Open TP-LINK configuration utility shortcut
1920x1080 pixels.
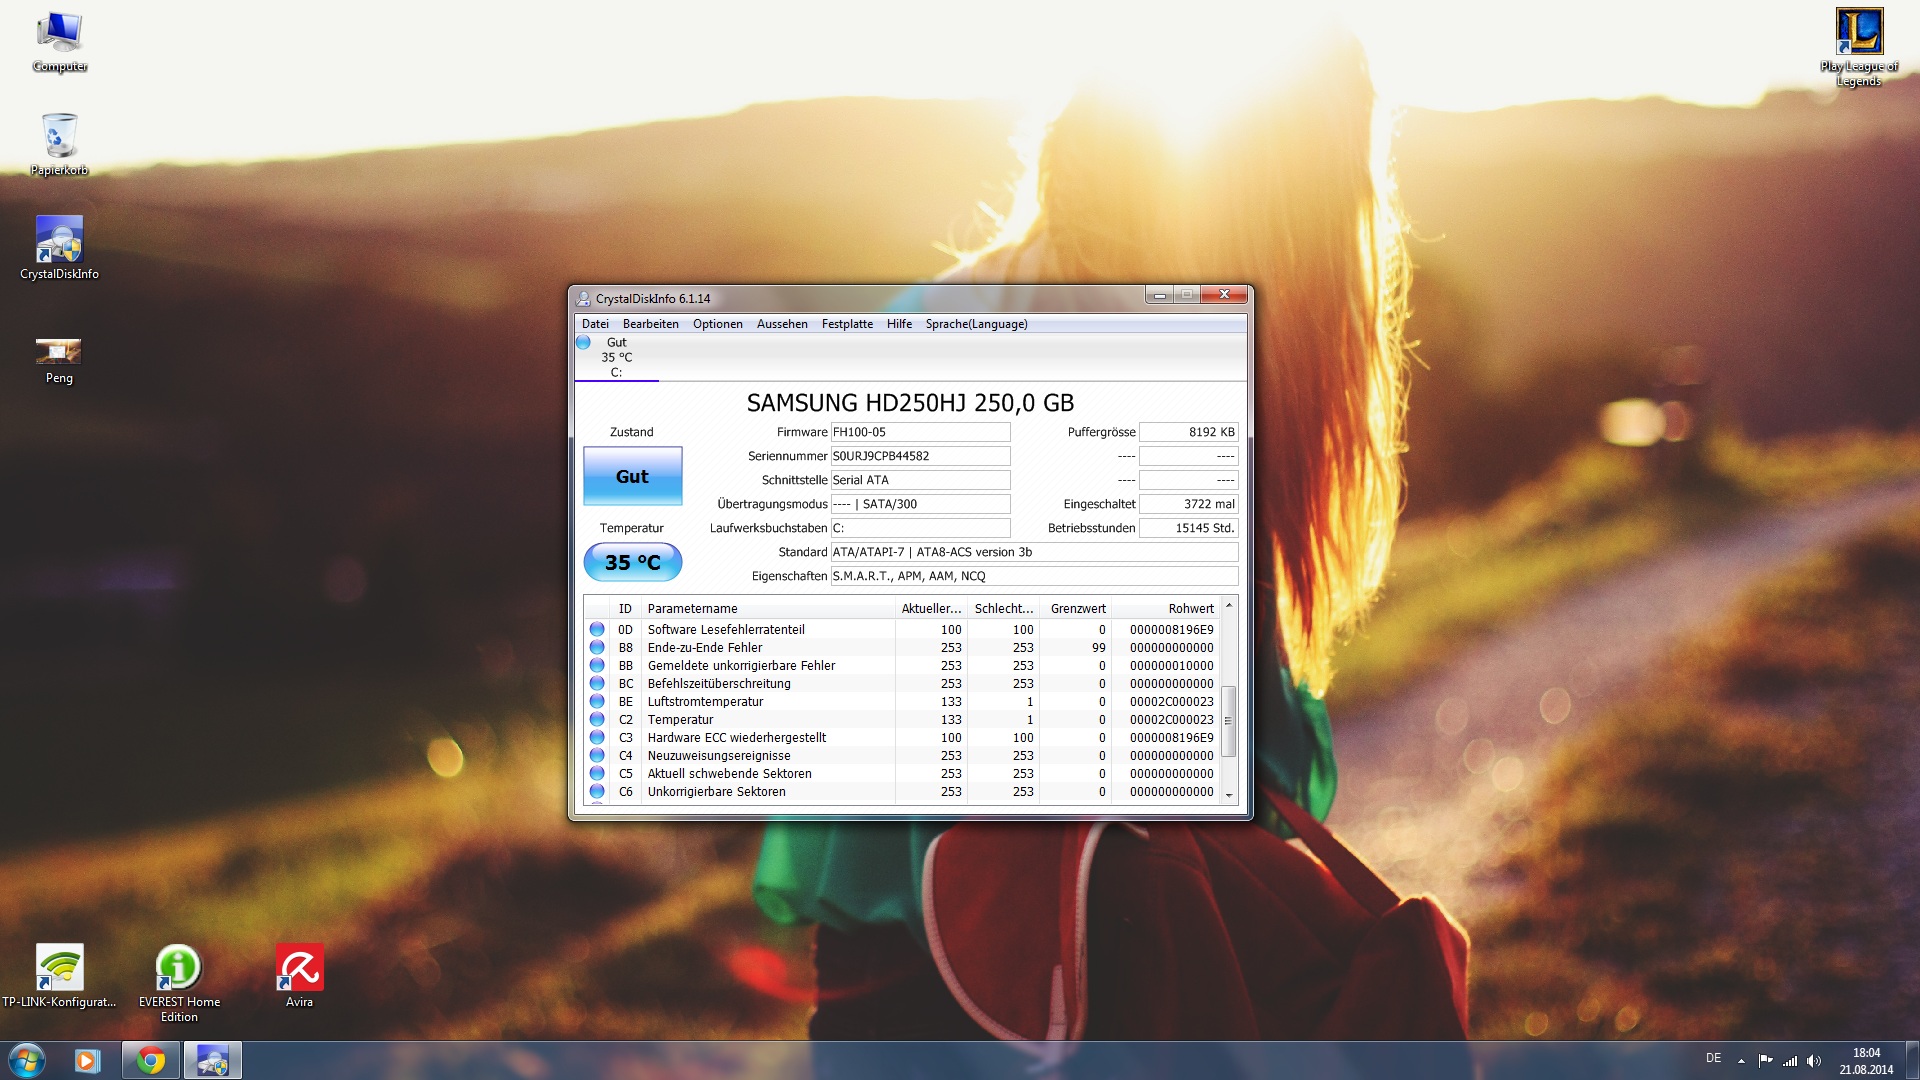[x=59, y=968]
